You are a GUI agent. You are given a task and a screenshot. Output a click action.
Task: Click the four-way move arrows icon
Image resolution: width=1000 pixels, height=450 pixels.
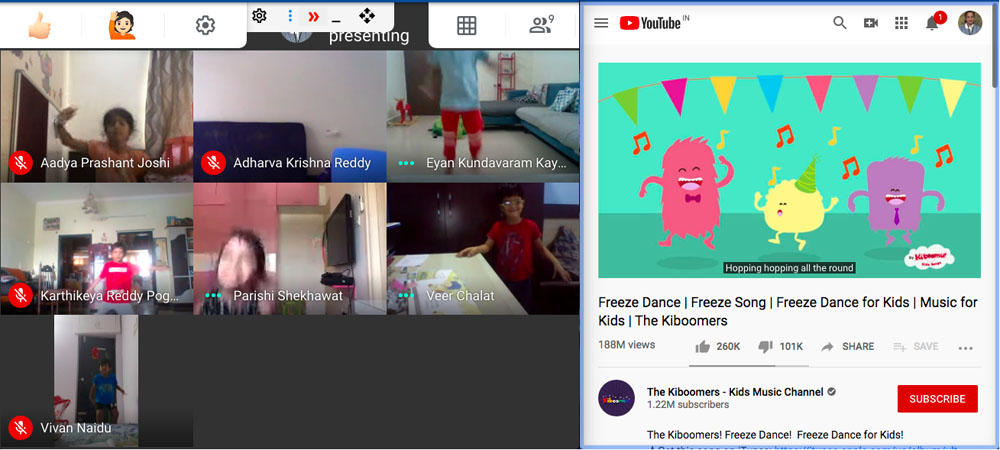(367, 16)
